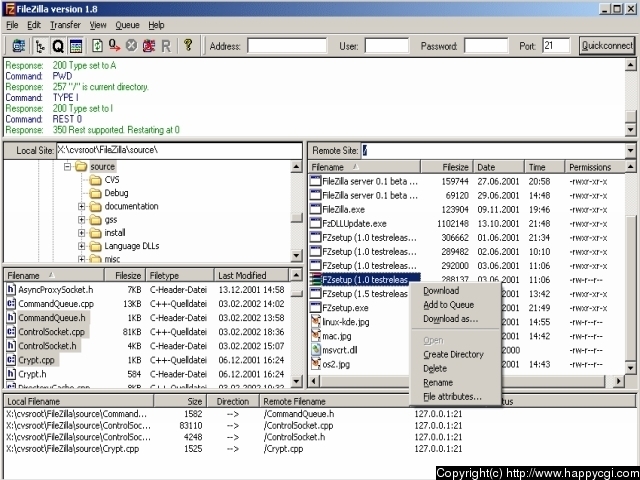Click the red disconnect toolbar icon
The height and width of the screenshot is (480, 640).
point(149,46)
